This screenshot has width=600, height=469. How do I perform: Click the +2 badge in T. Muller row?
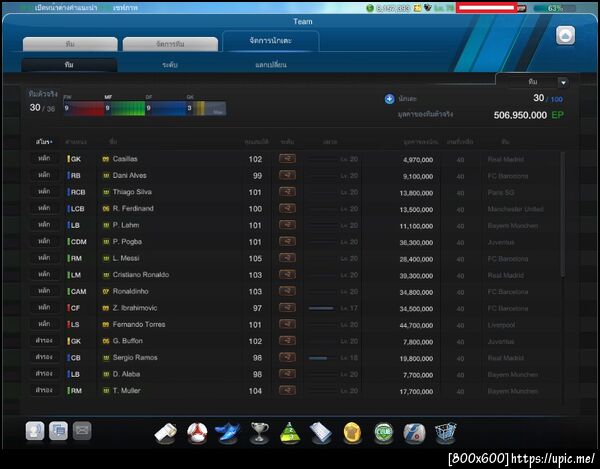click(287, 390)
